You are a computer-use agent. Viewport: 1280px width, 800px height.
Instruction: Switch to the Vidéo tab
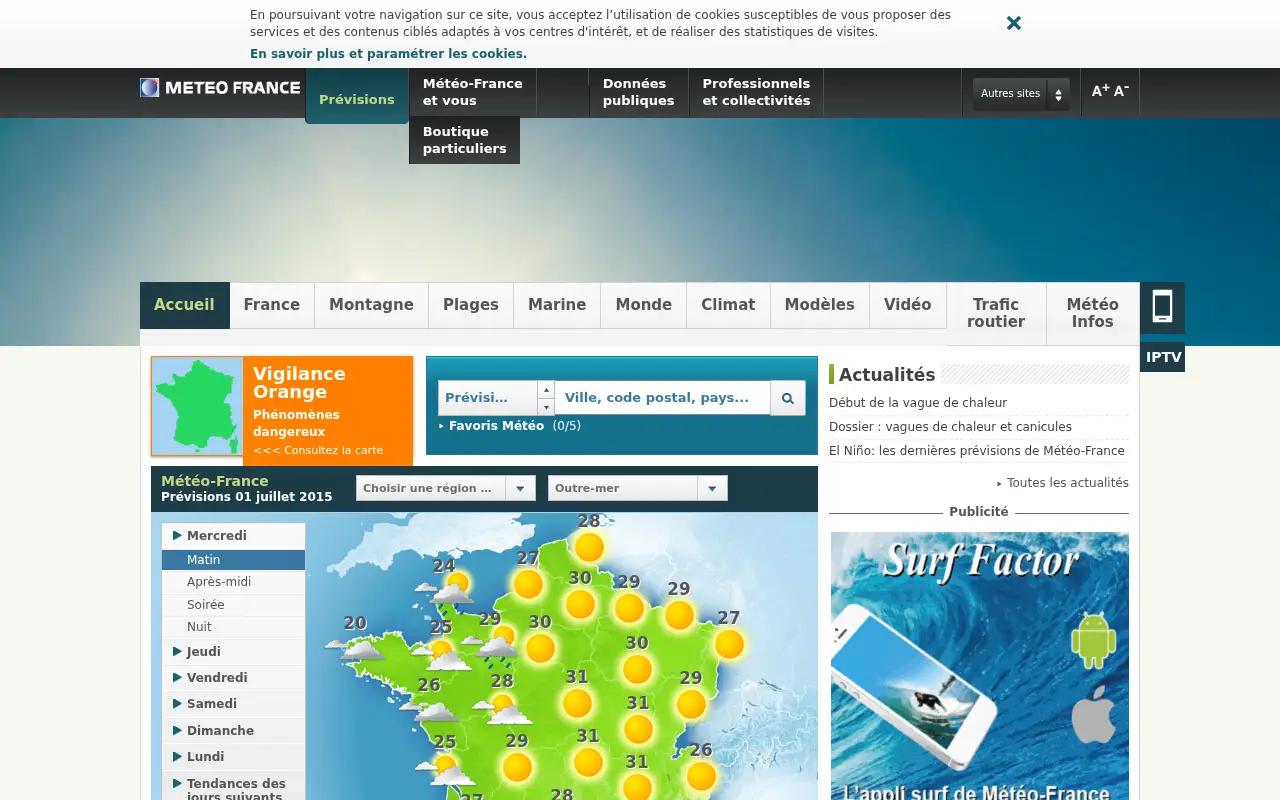click(908, 305)
